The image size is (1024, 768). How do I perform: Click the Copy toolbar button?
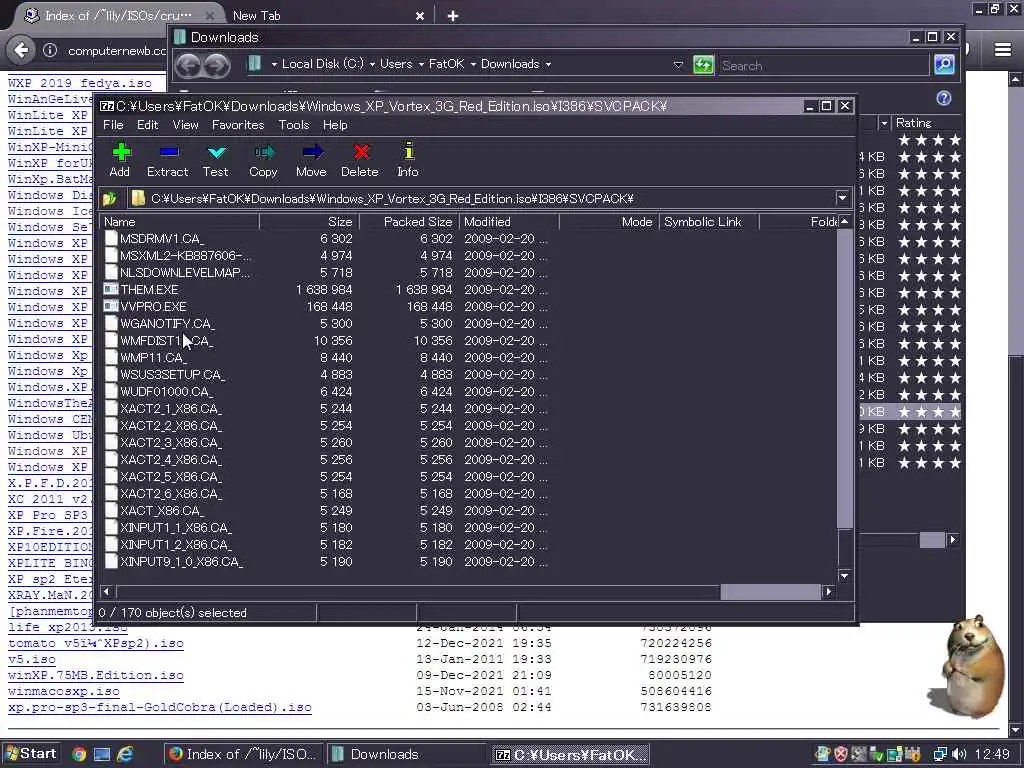[x=263, y=160]
